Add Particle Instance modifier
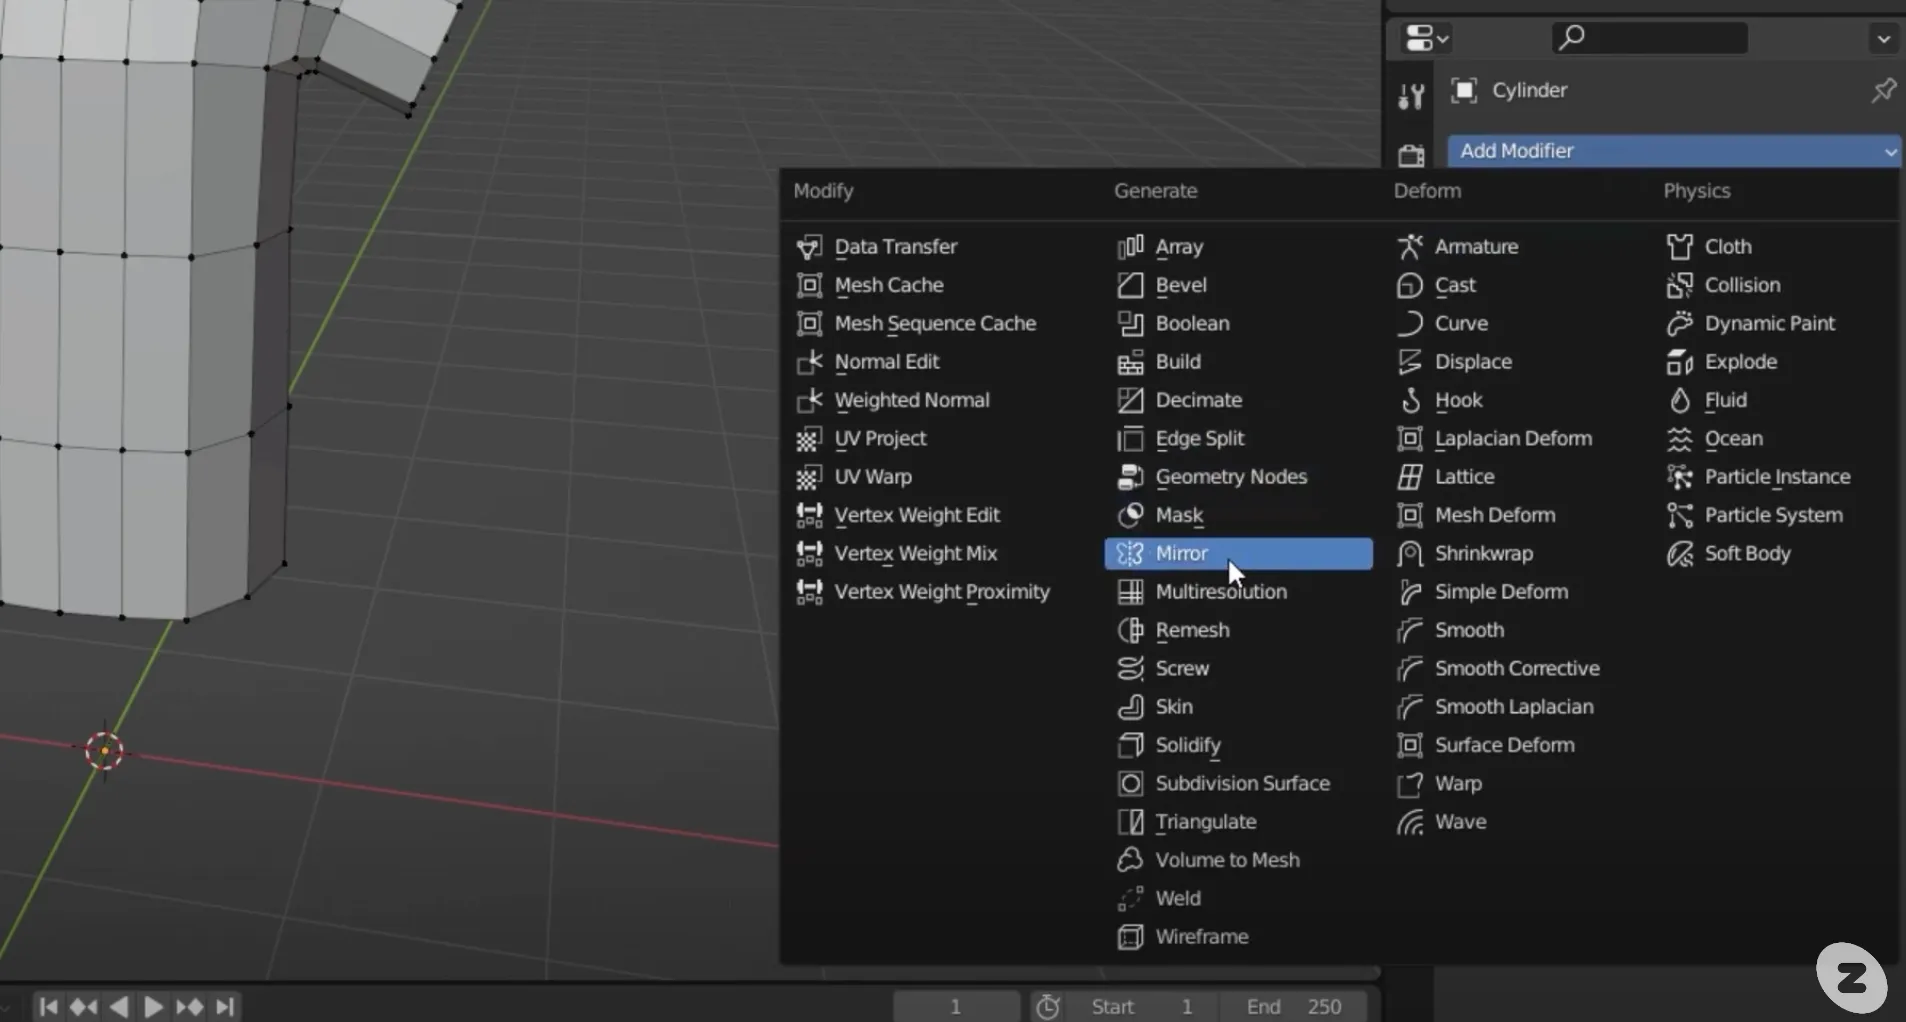Screen dimensions: 1906x1022 point(1775,476)
